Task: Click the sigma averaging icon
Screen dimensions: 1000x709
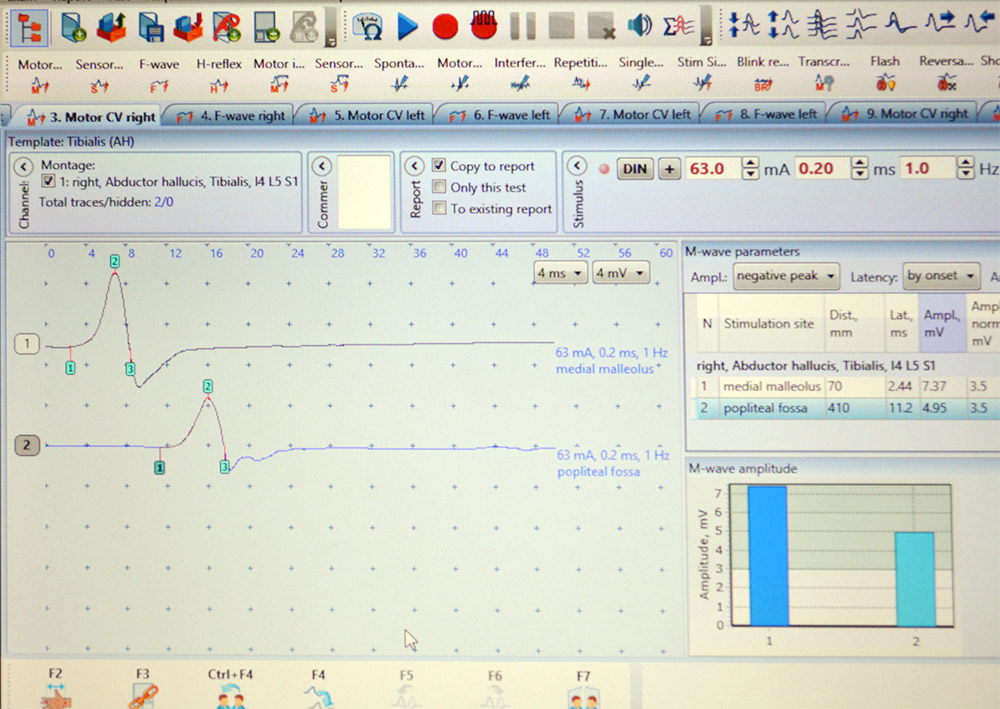Action: 679,26
